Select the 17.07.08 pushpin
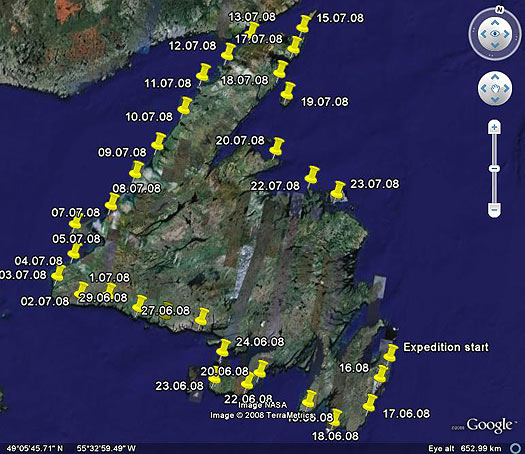This screenshot has width=525, height=454. click(294, 46)
